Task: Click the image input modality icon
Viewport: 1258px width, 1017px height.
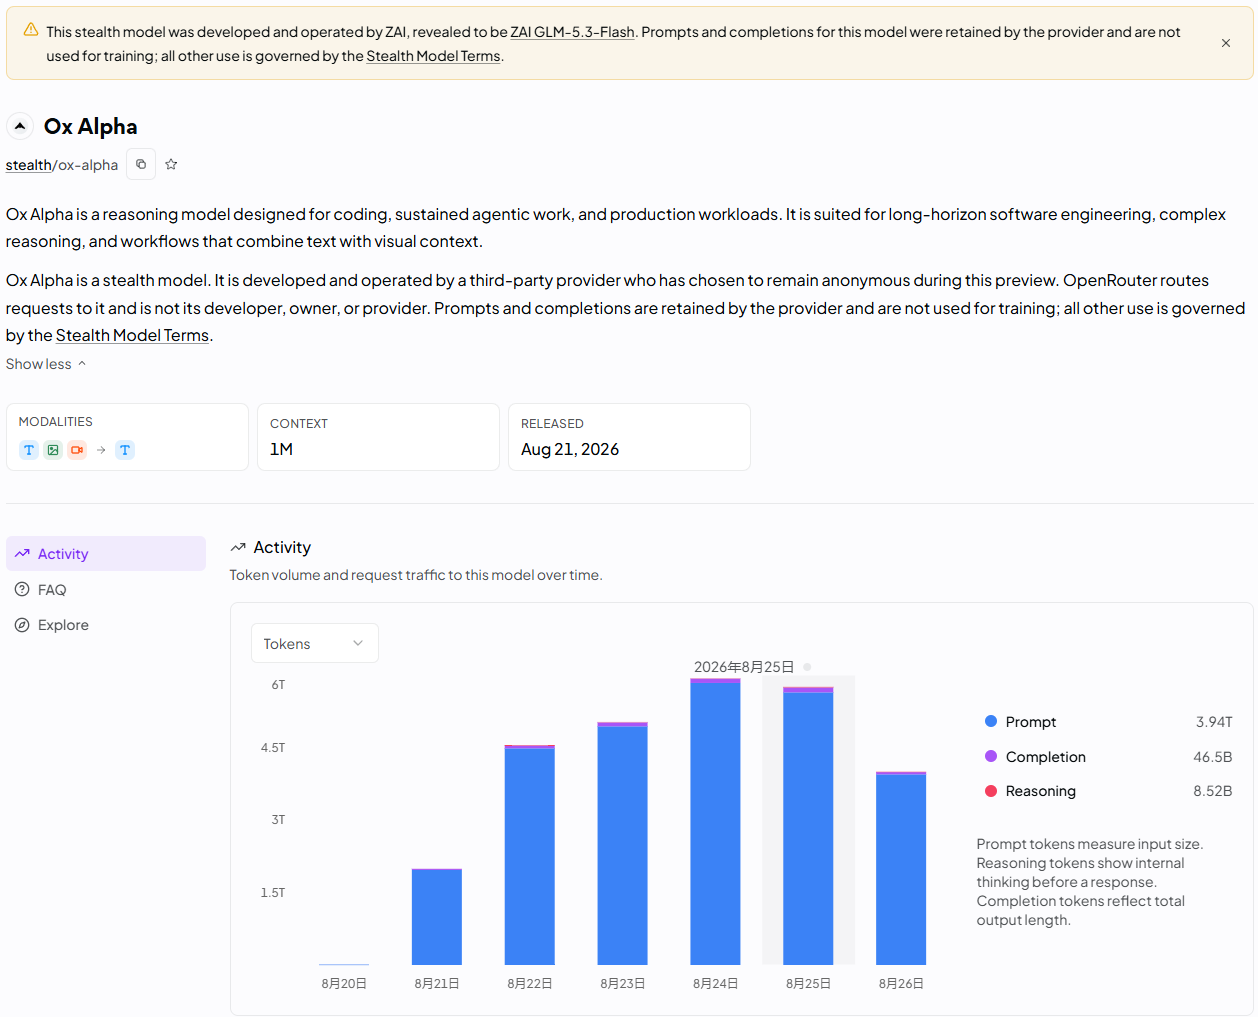Action: pyautogui.click(x=53, y=450)
